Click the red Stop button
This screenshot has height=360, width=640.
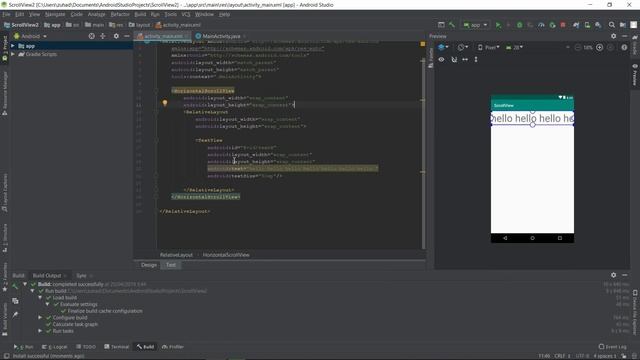click(563, 25)
